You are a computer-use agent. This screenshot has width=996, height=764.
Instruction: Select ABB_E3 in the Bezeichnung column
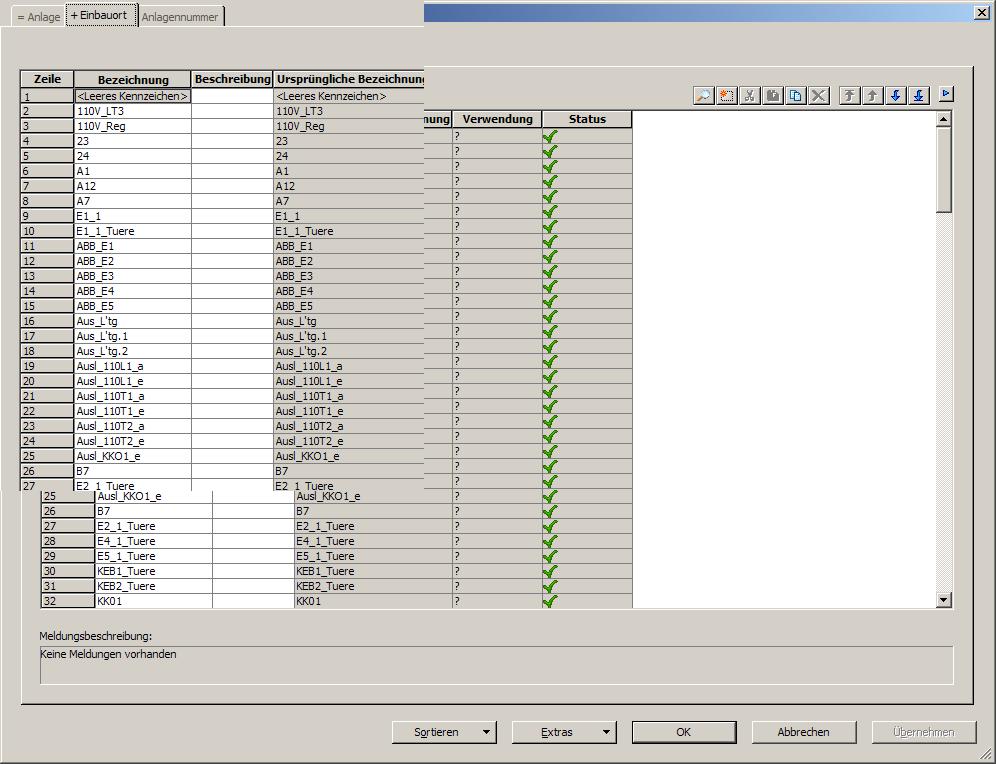coord(133,276)
